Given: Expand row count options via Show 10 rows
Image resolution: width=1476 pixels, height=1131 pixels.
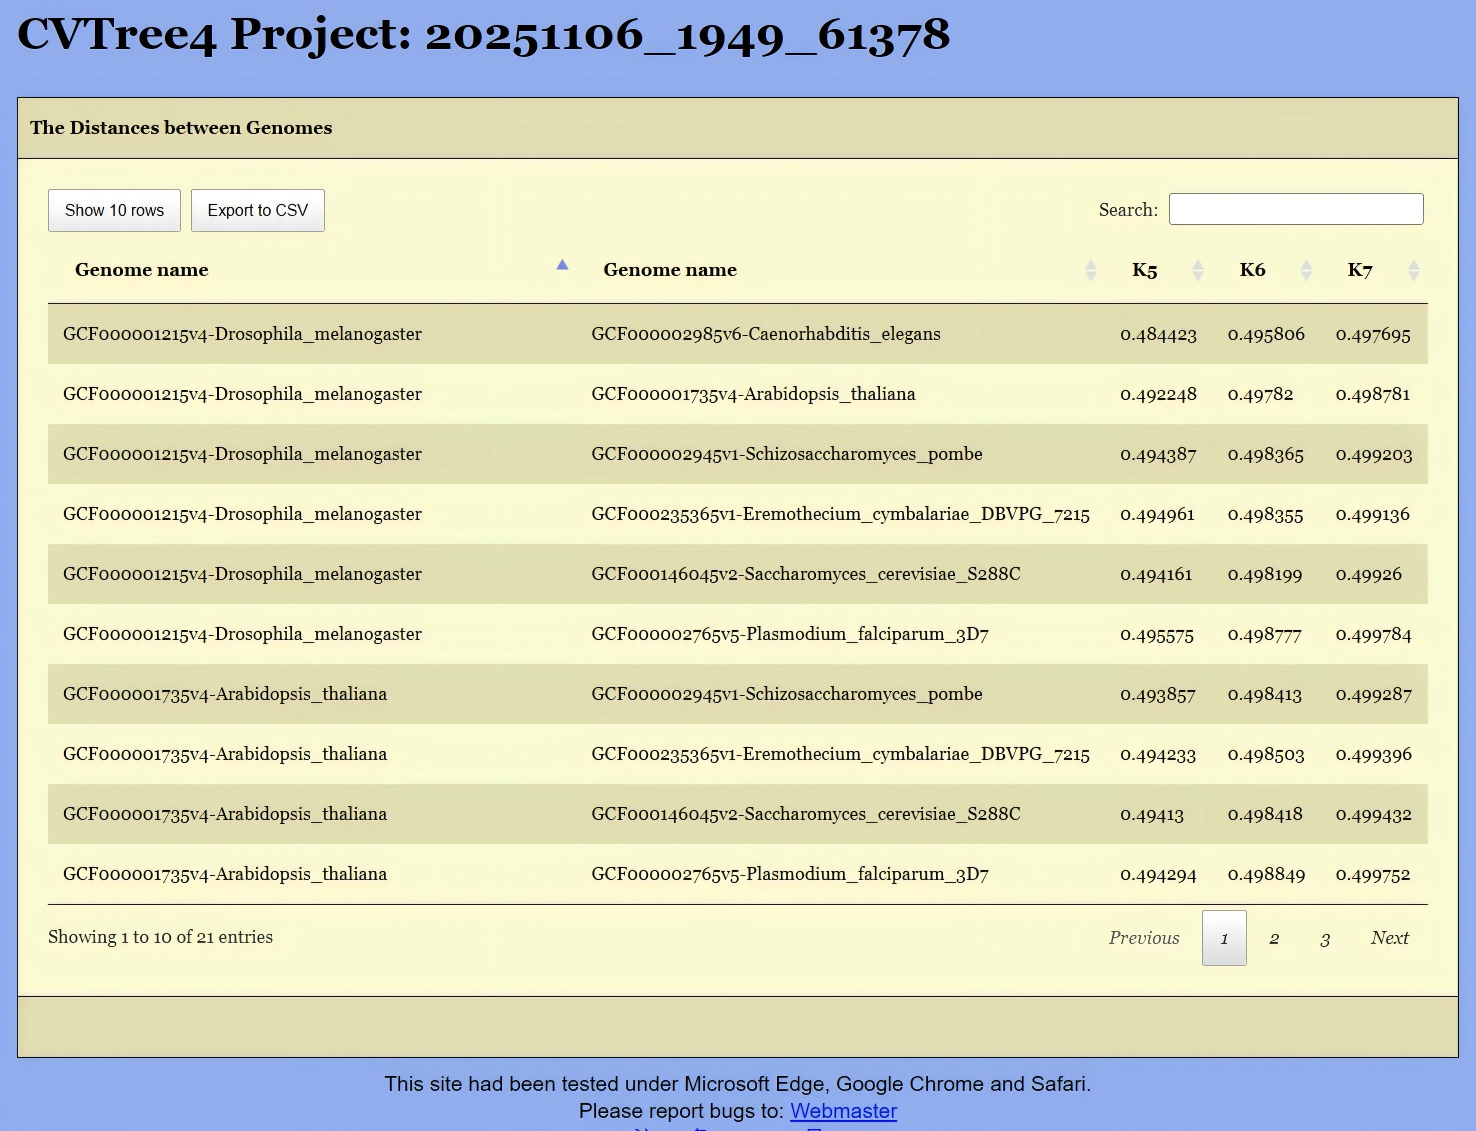Looking at the screenshot, I should [x=113, y=210].
